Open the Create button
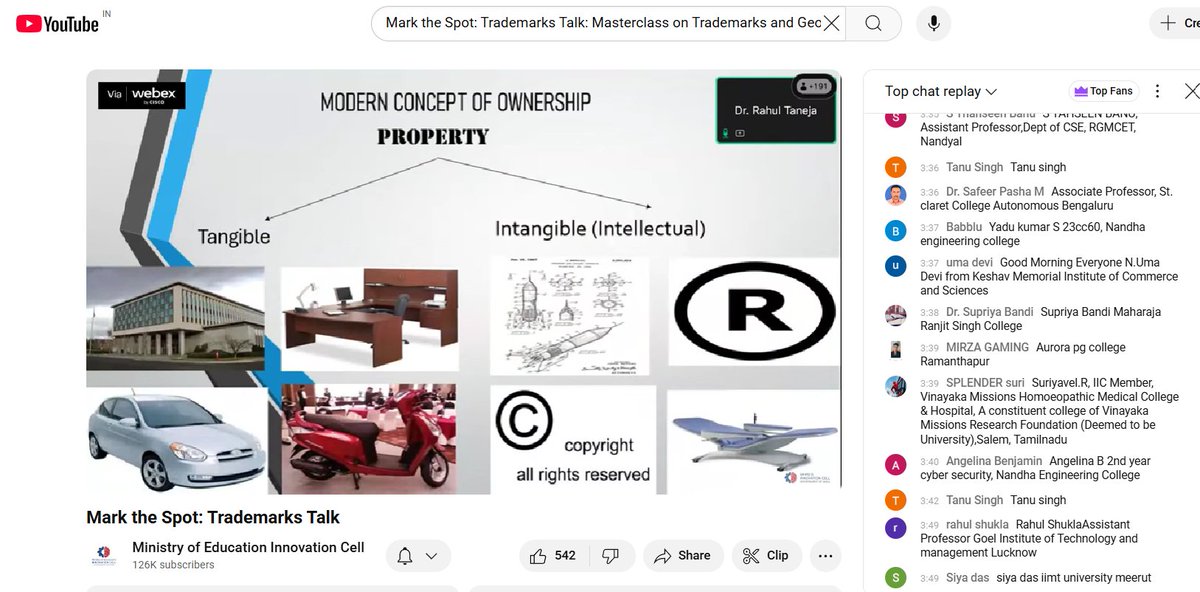1200x592 pixels. 1177,23
